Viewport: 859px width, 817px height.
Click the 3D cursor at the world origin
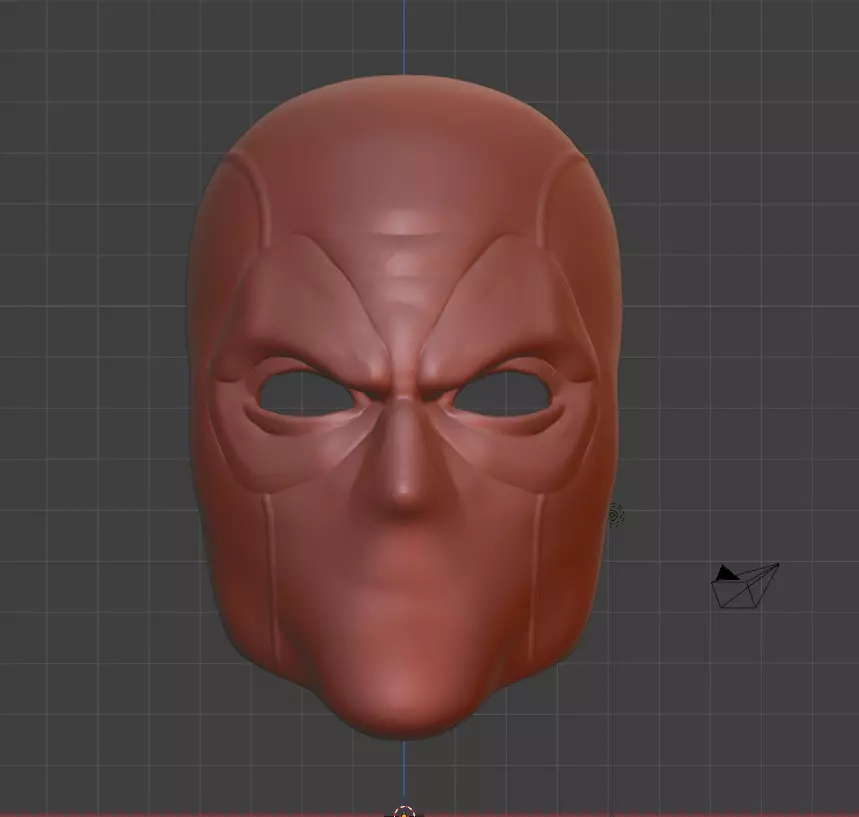pos(404,812)
